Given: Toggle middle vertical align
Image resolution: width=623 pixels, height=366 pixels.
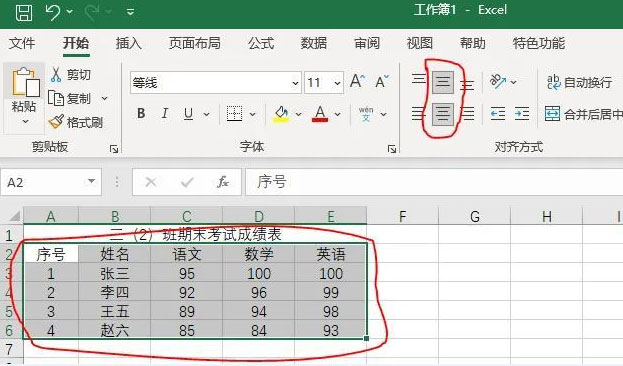Looking at the screenshot, I should (443, 82).
